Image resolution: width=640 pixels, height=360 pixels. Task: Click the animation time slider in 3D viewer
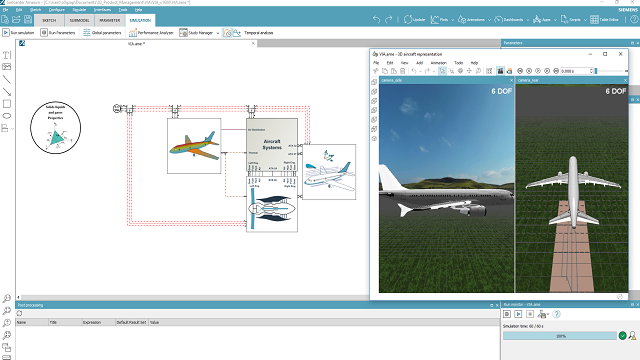click(x=611, y=71)
